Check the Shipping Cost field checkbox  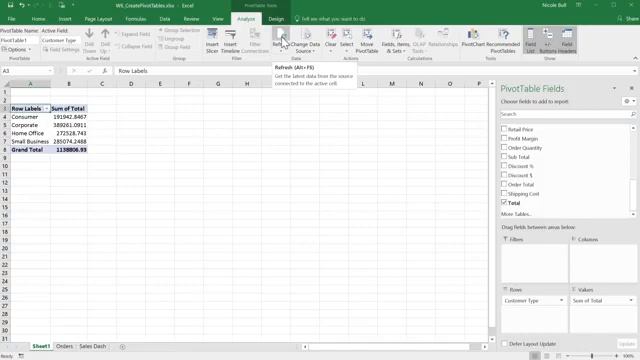click(504, 193)
